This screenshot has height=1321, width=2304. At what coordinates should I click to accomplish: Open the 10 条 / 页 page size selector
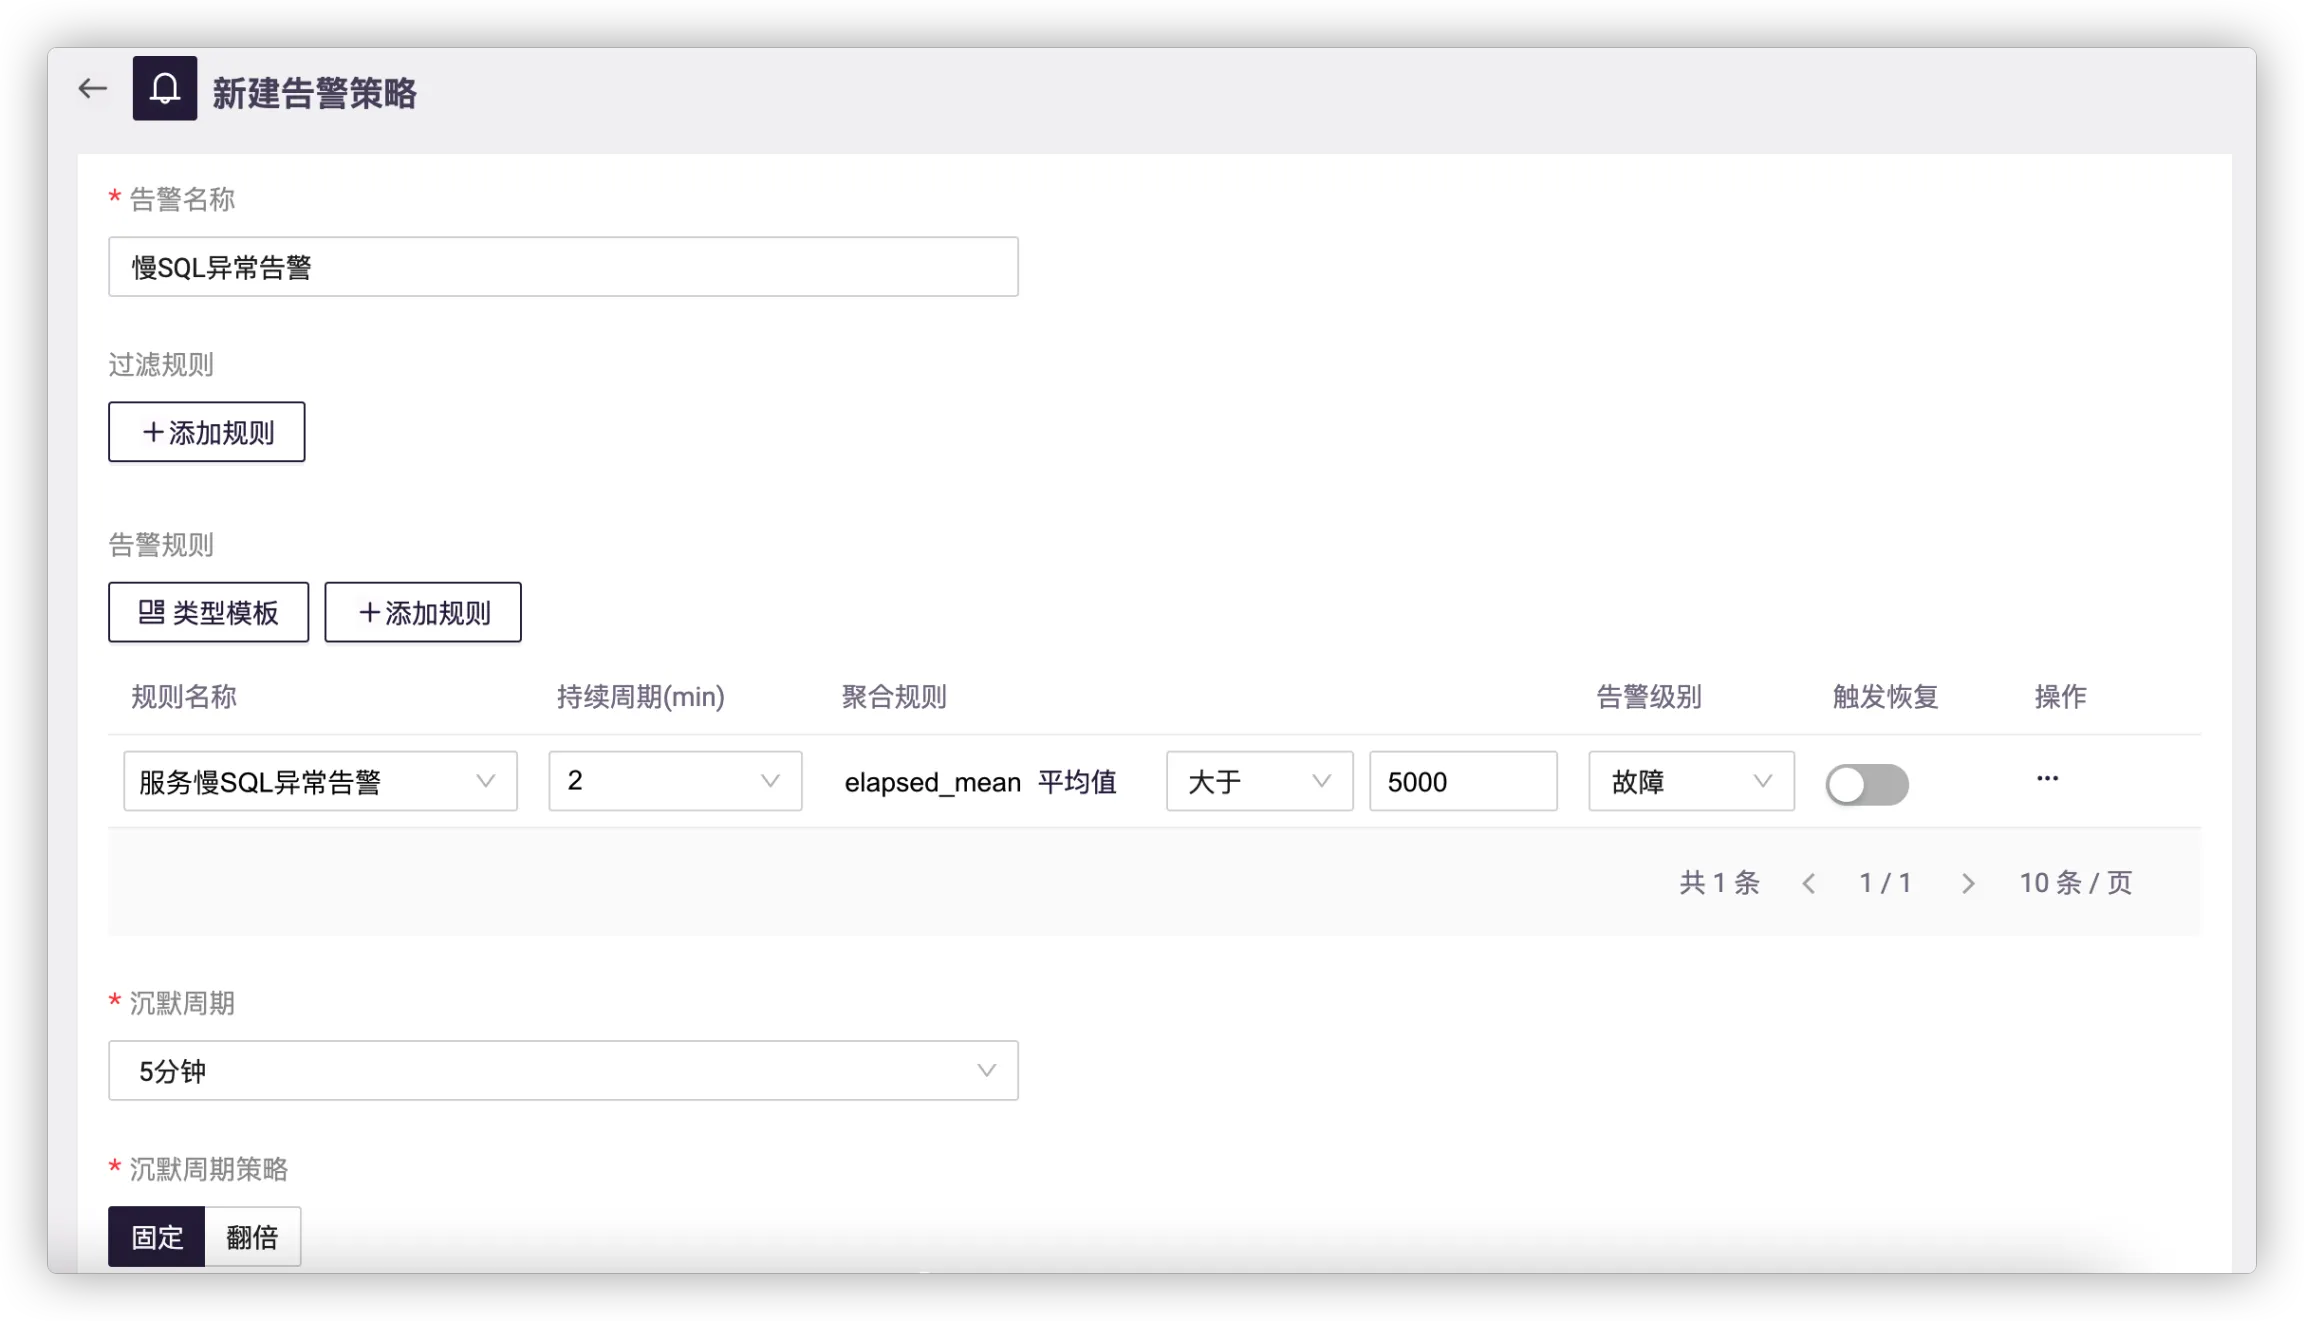coord(2075,883)
